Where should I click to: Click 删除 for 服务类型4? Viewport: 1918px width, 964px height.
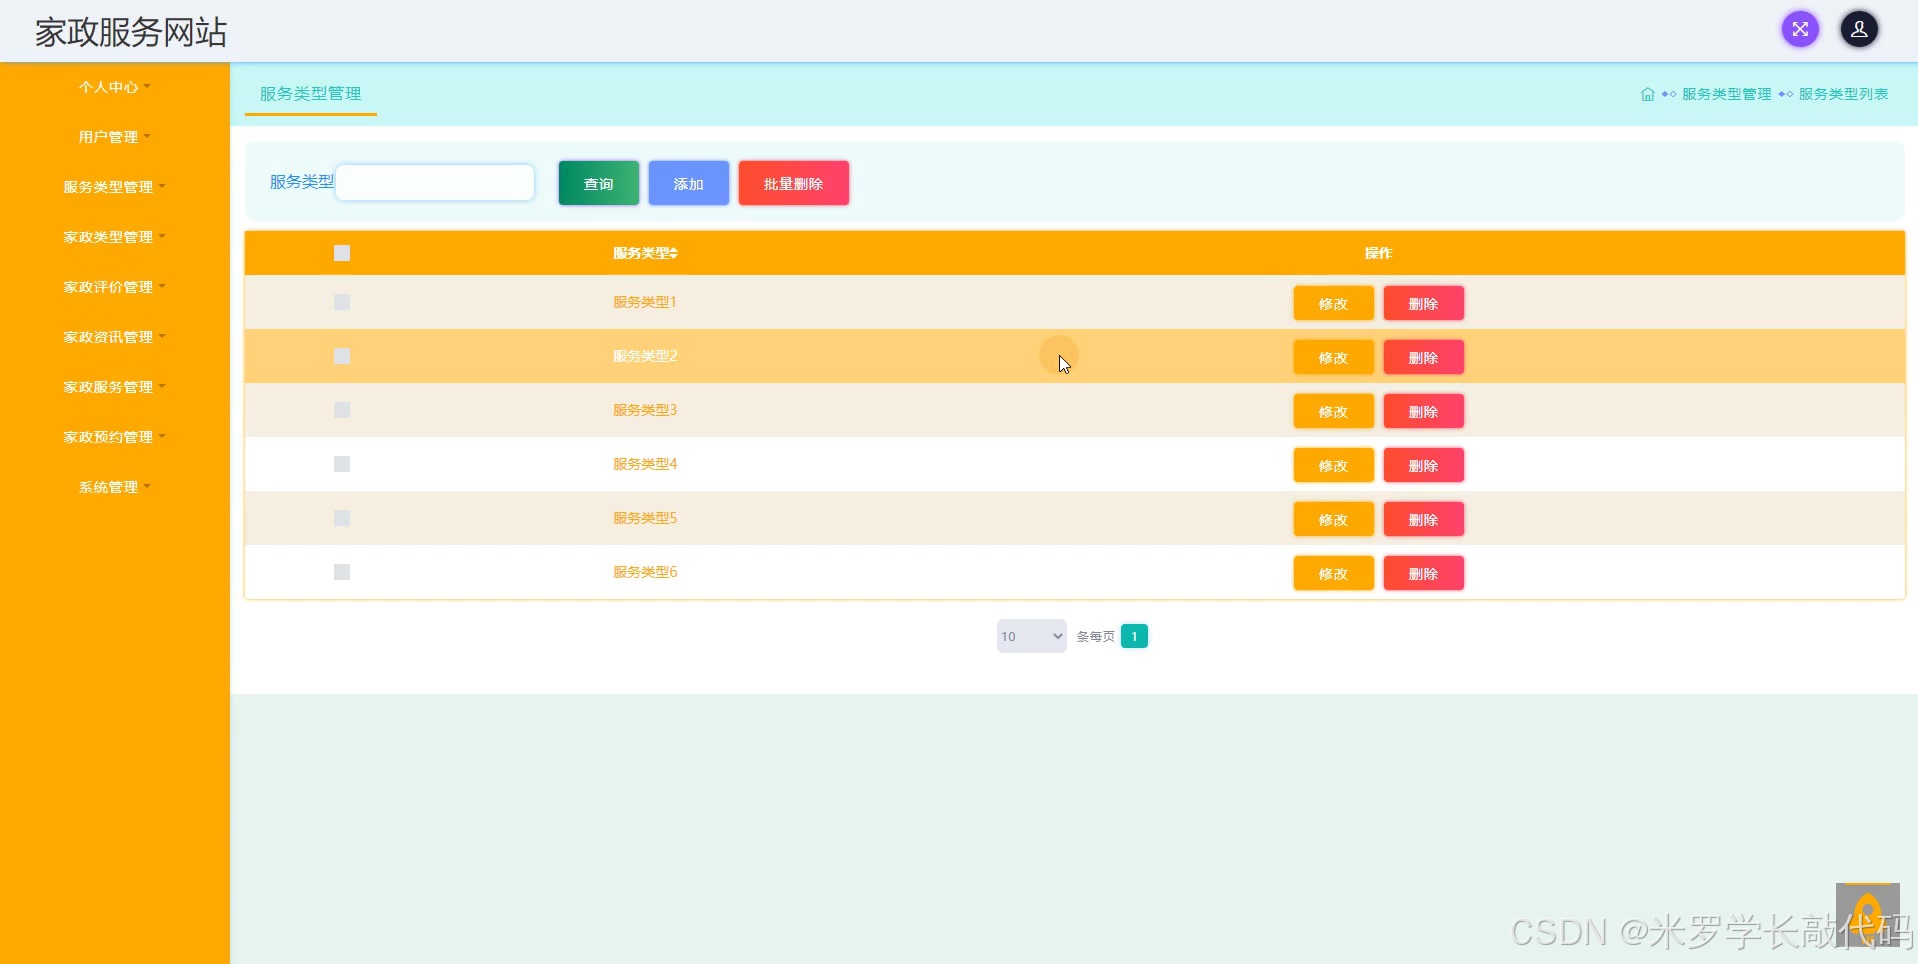1423,465
